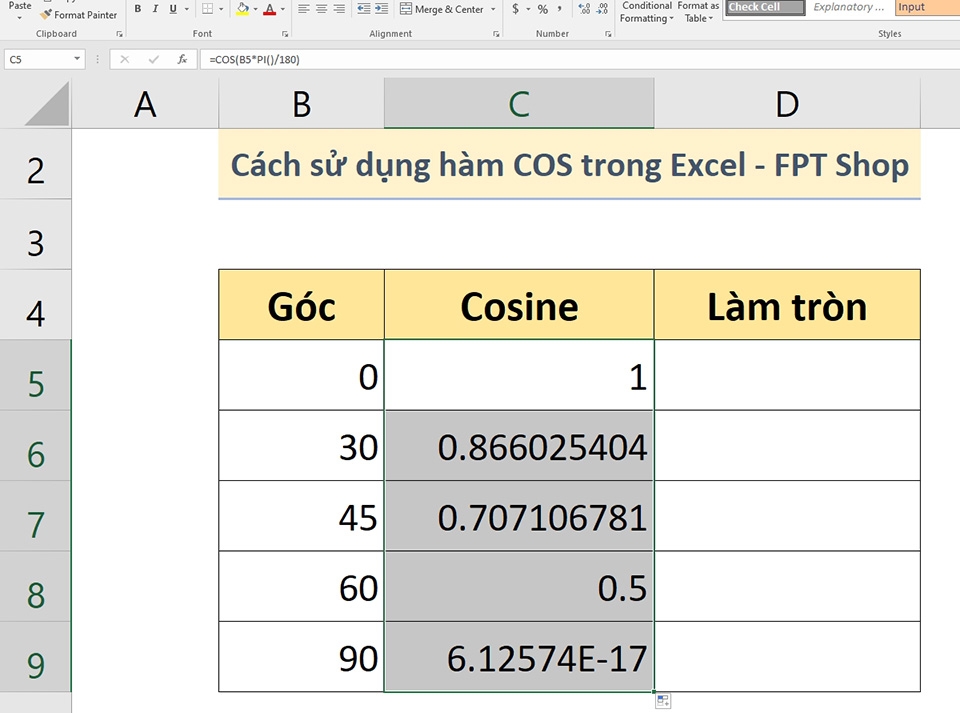Apply bold formatting from the Font group
960x713 pixels.
(x=137, y=7)
